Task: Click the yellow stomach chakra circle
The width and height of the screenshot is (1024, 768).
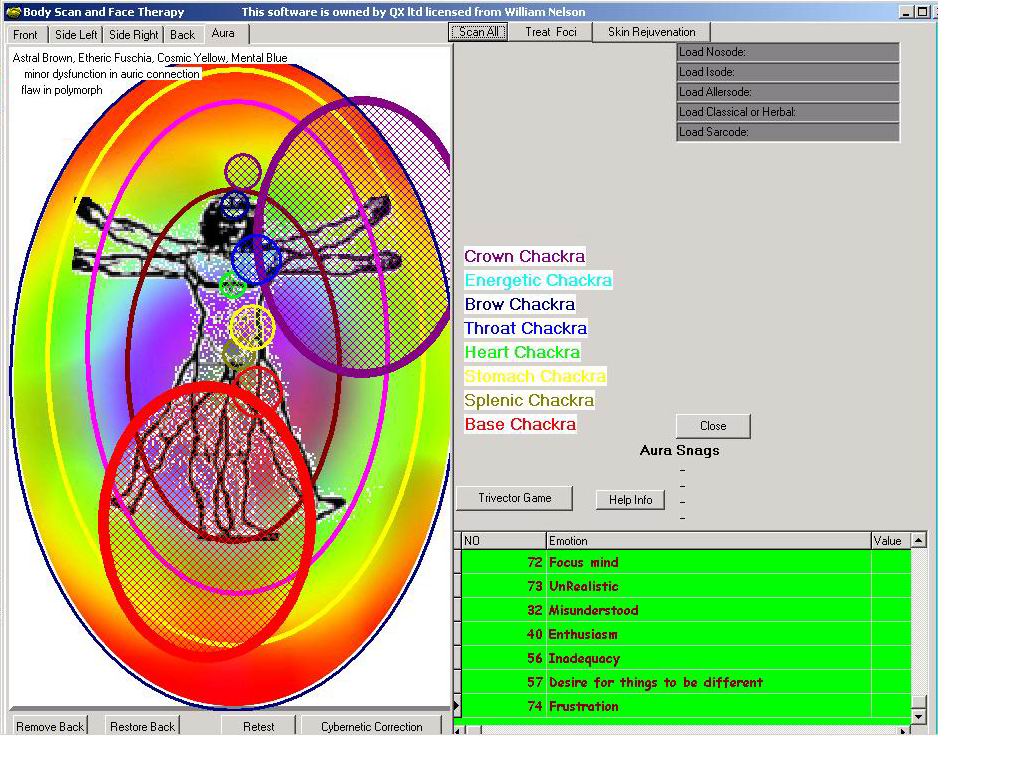Action: click(x=252, y=327)
